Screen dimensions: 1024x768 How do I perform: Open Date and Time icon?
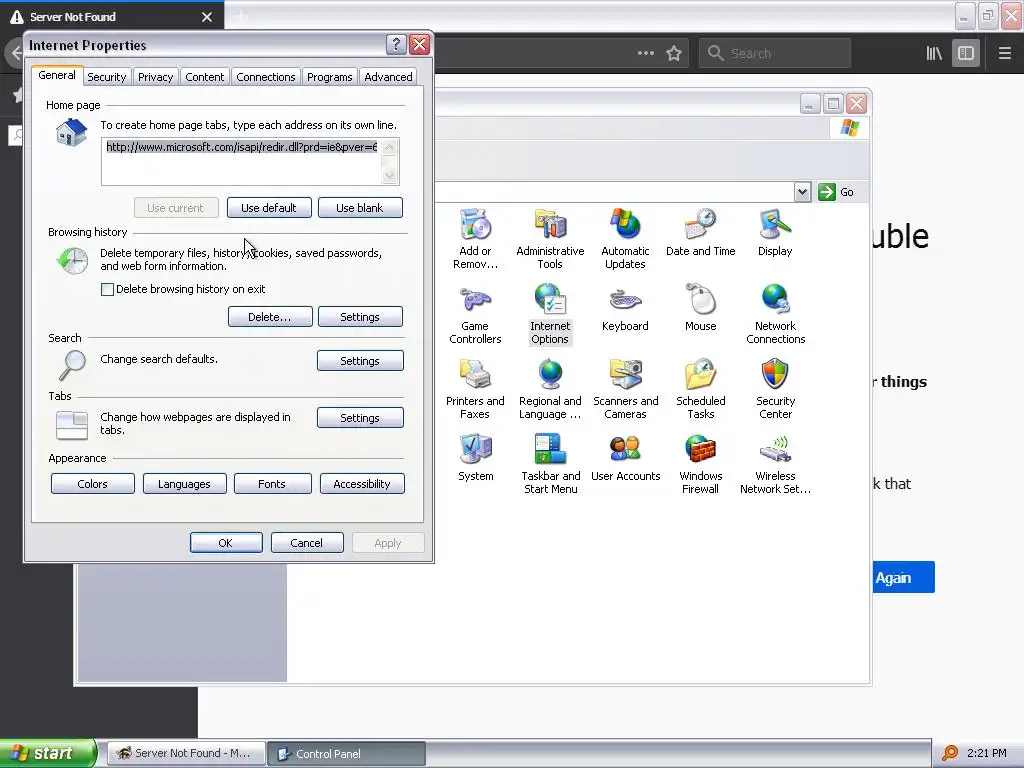[x=700, y=232]
